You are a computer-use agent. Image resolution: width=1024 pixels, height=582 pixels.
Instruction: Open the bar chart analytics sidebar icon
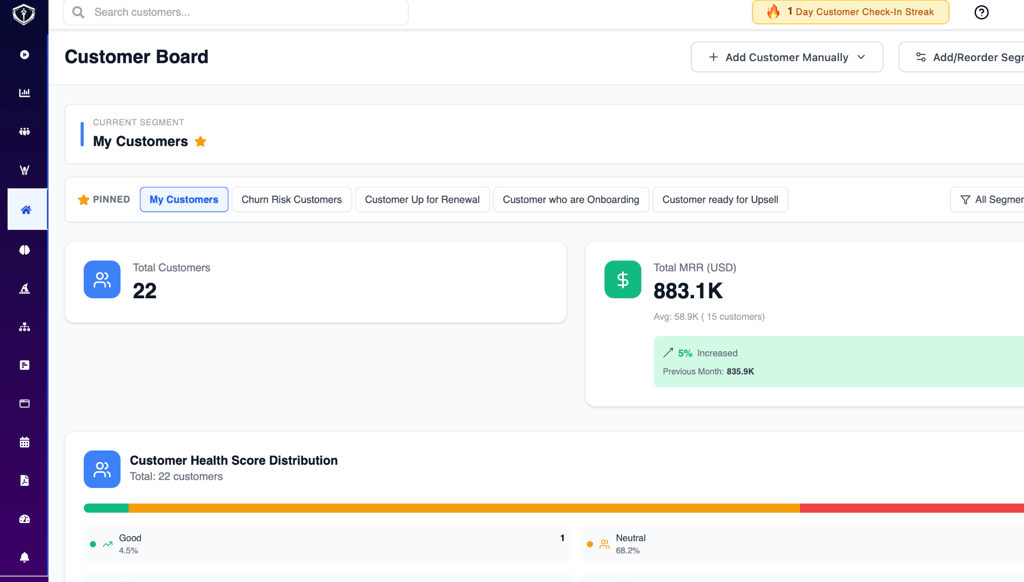tap(24, 93)
